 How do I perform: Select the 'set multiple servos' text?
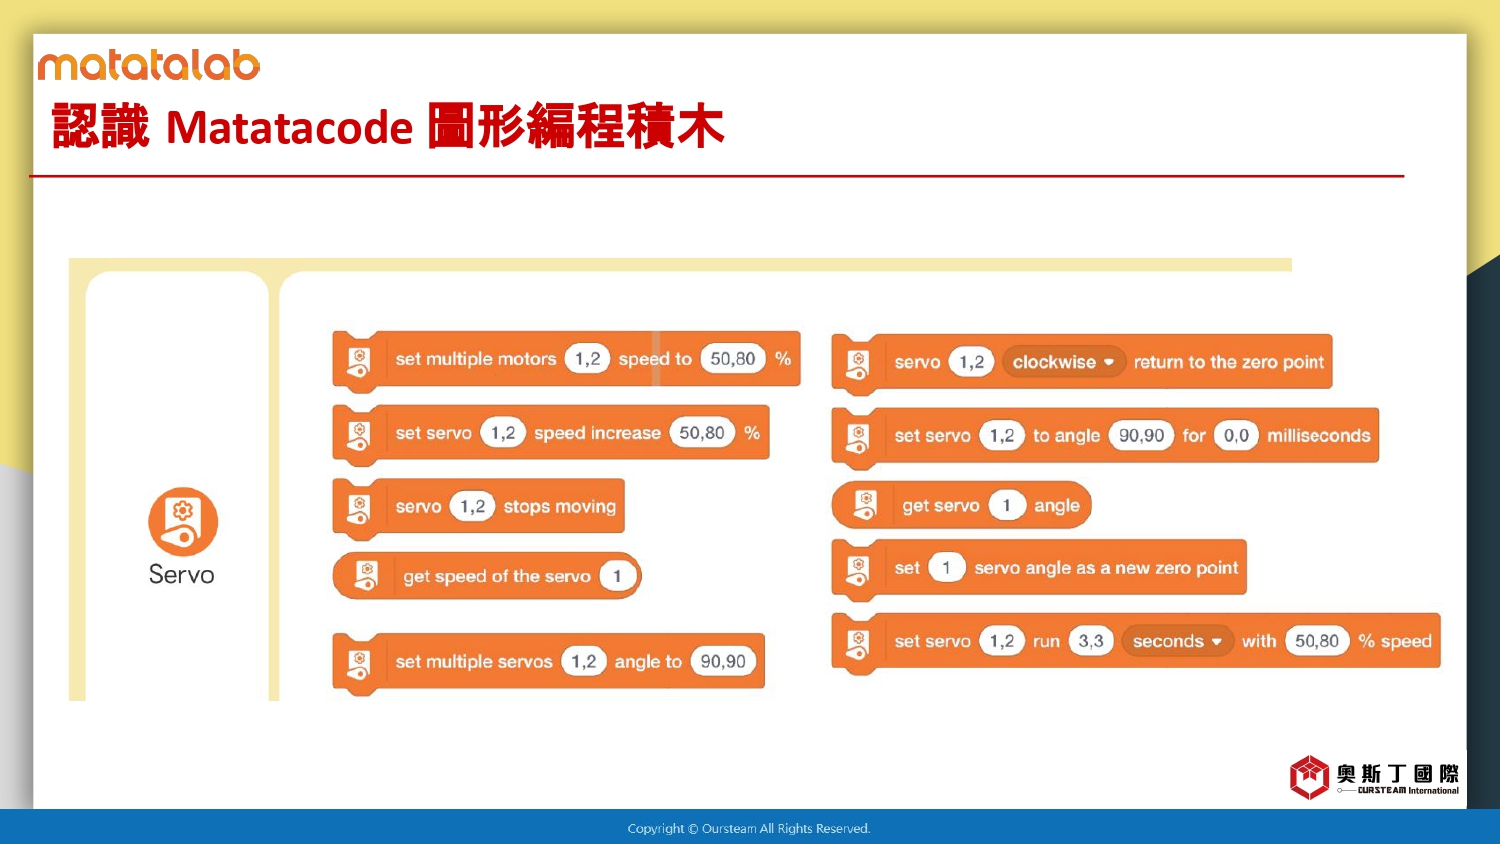pos(474,662)
